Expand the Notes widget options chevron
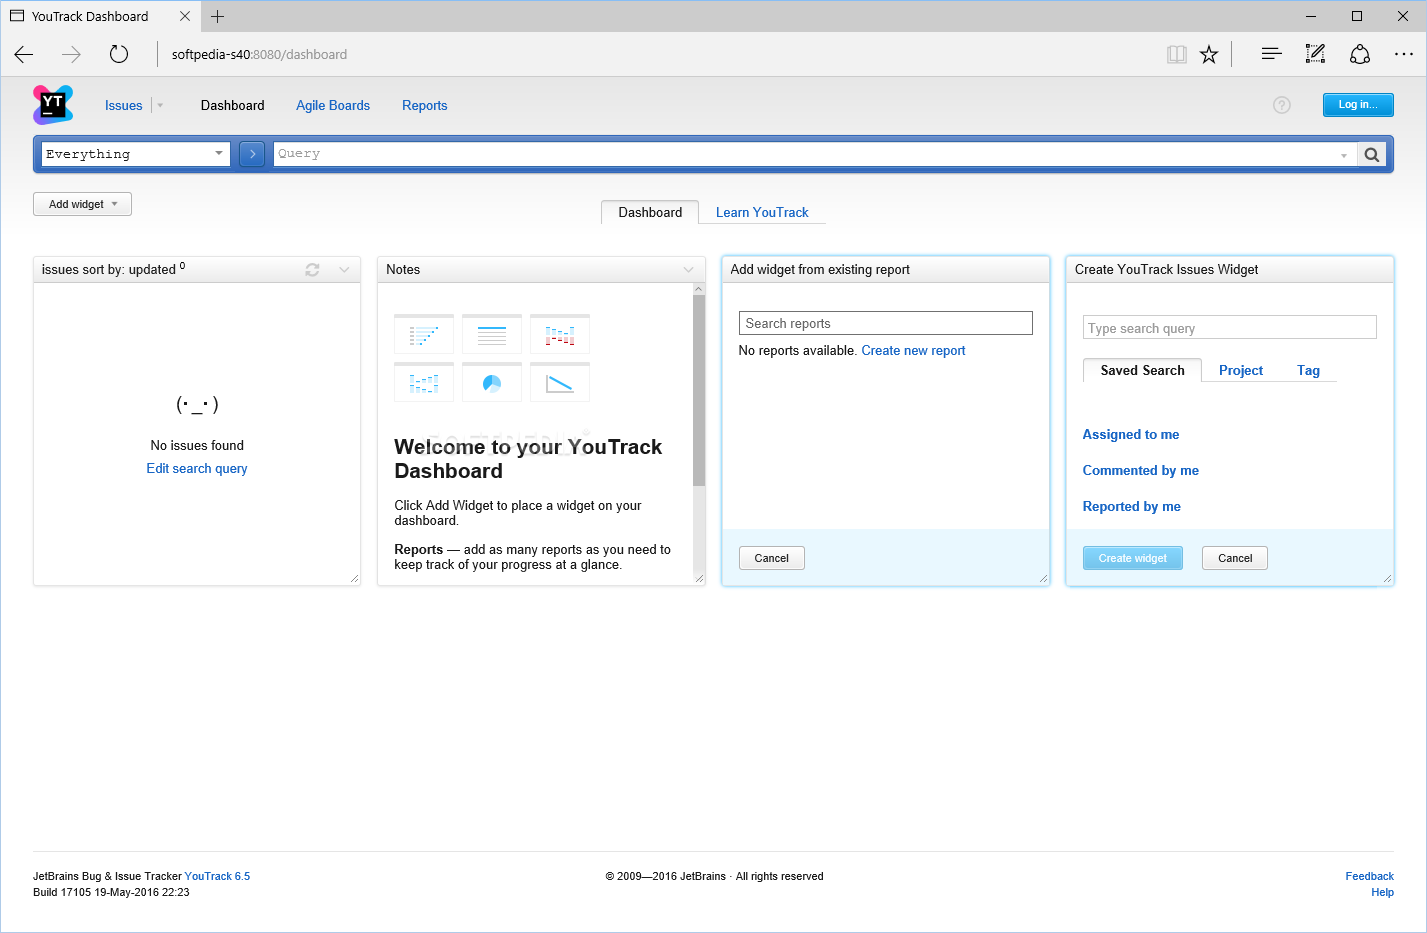Viewport: 1427px width, 933px height. [x=688, y=270]
